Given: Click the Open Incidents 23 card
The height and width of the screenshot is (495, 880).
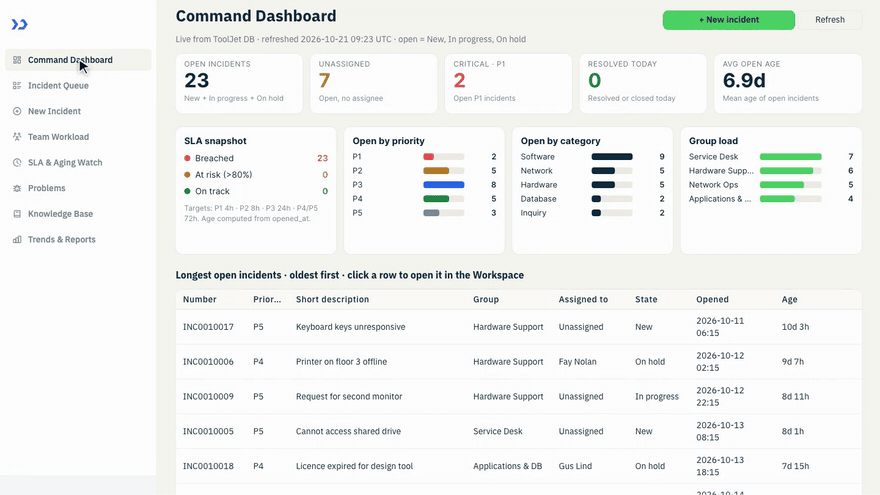Looking at the screenshot, I should [239, 84].
